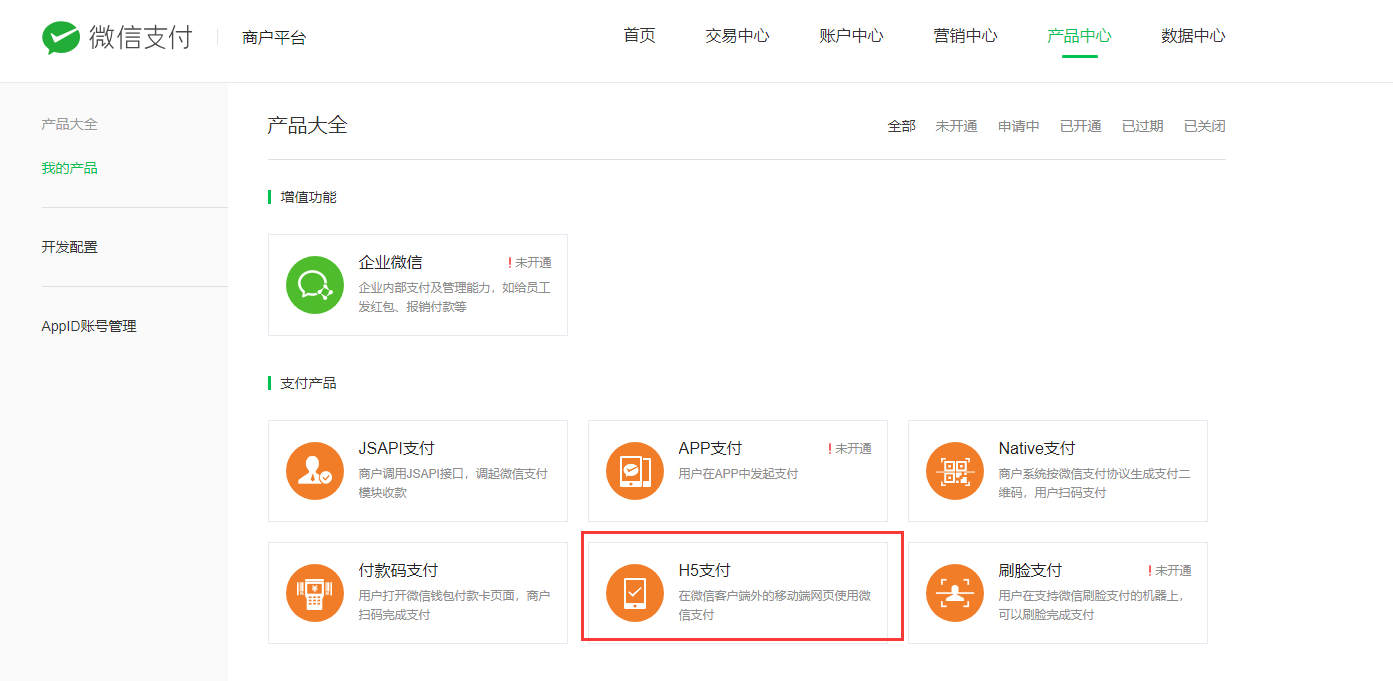Filter the list by 申请中
Image resolution: width=1393 pixels, height=681 pixels.
click(x=1018, y=126)
